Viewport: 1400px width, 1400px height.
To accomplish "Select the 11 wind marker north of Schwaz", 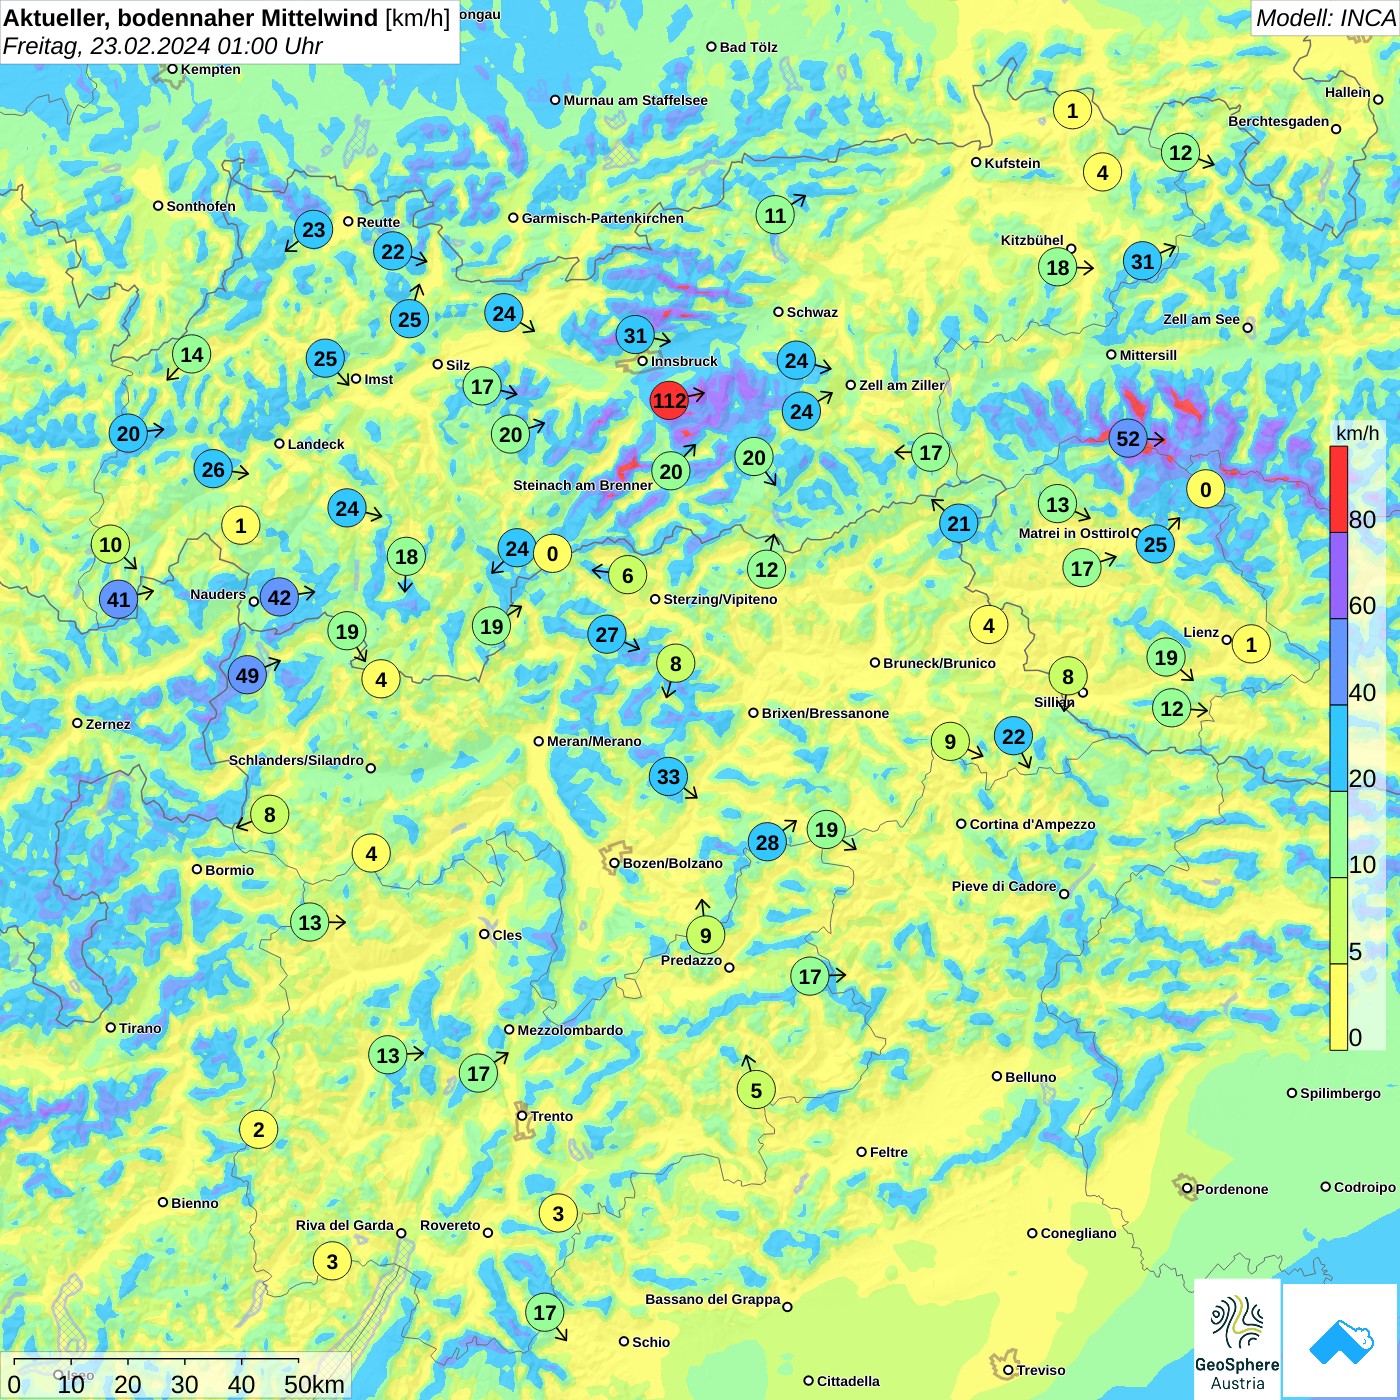I will click(x=775, y=215).
